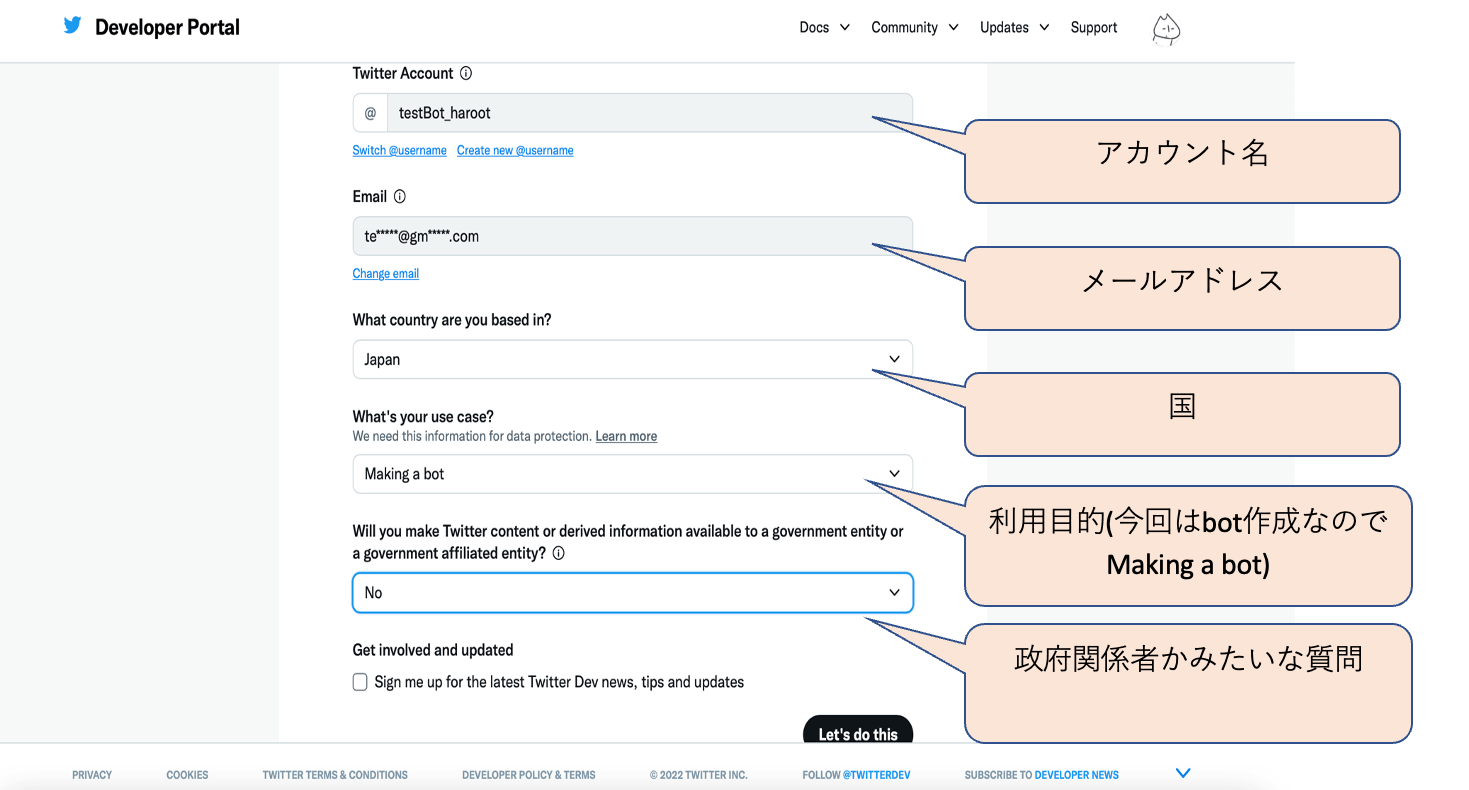
Task: Click the Let's do this button
Action: (858, 731)
